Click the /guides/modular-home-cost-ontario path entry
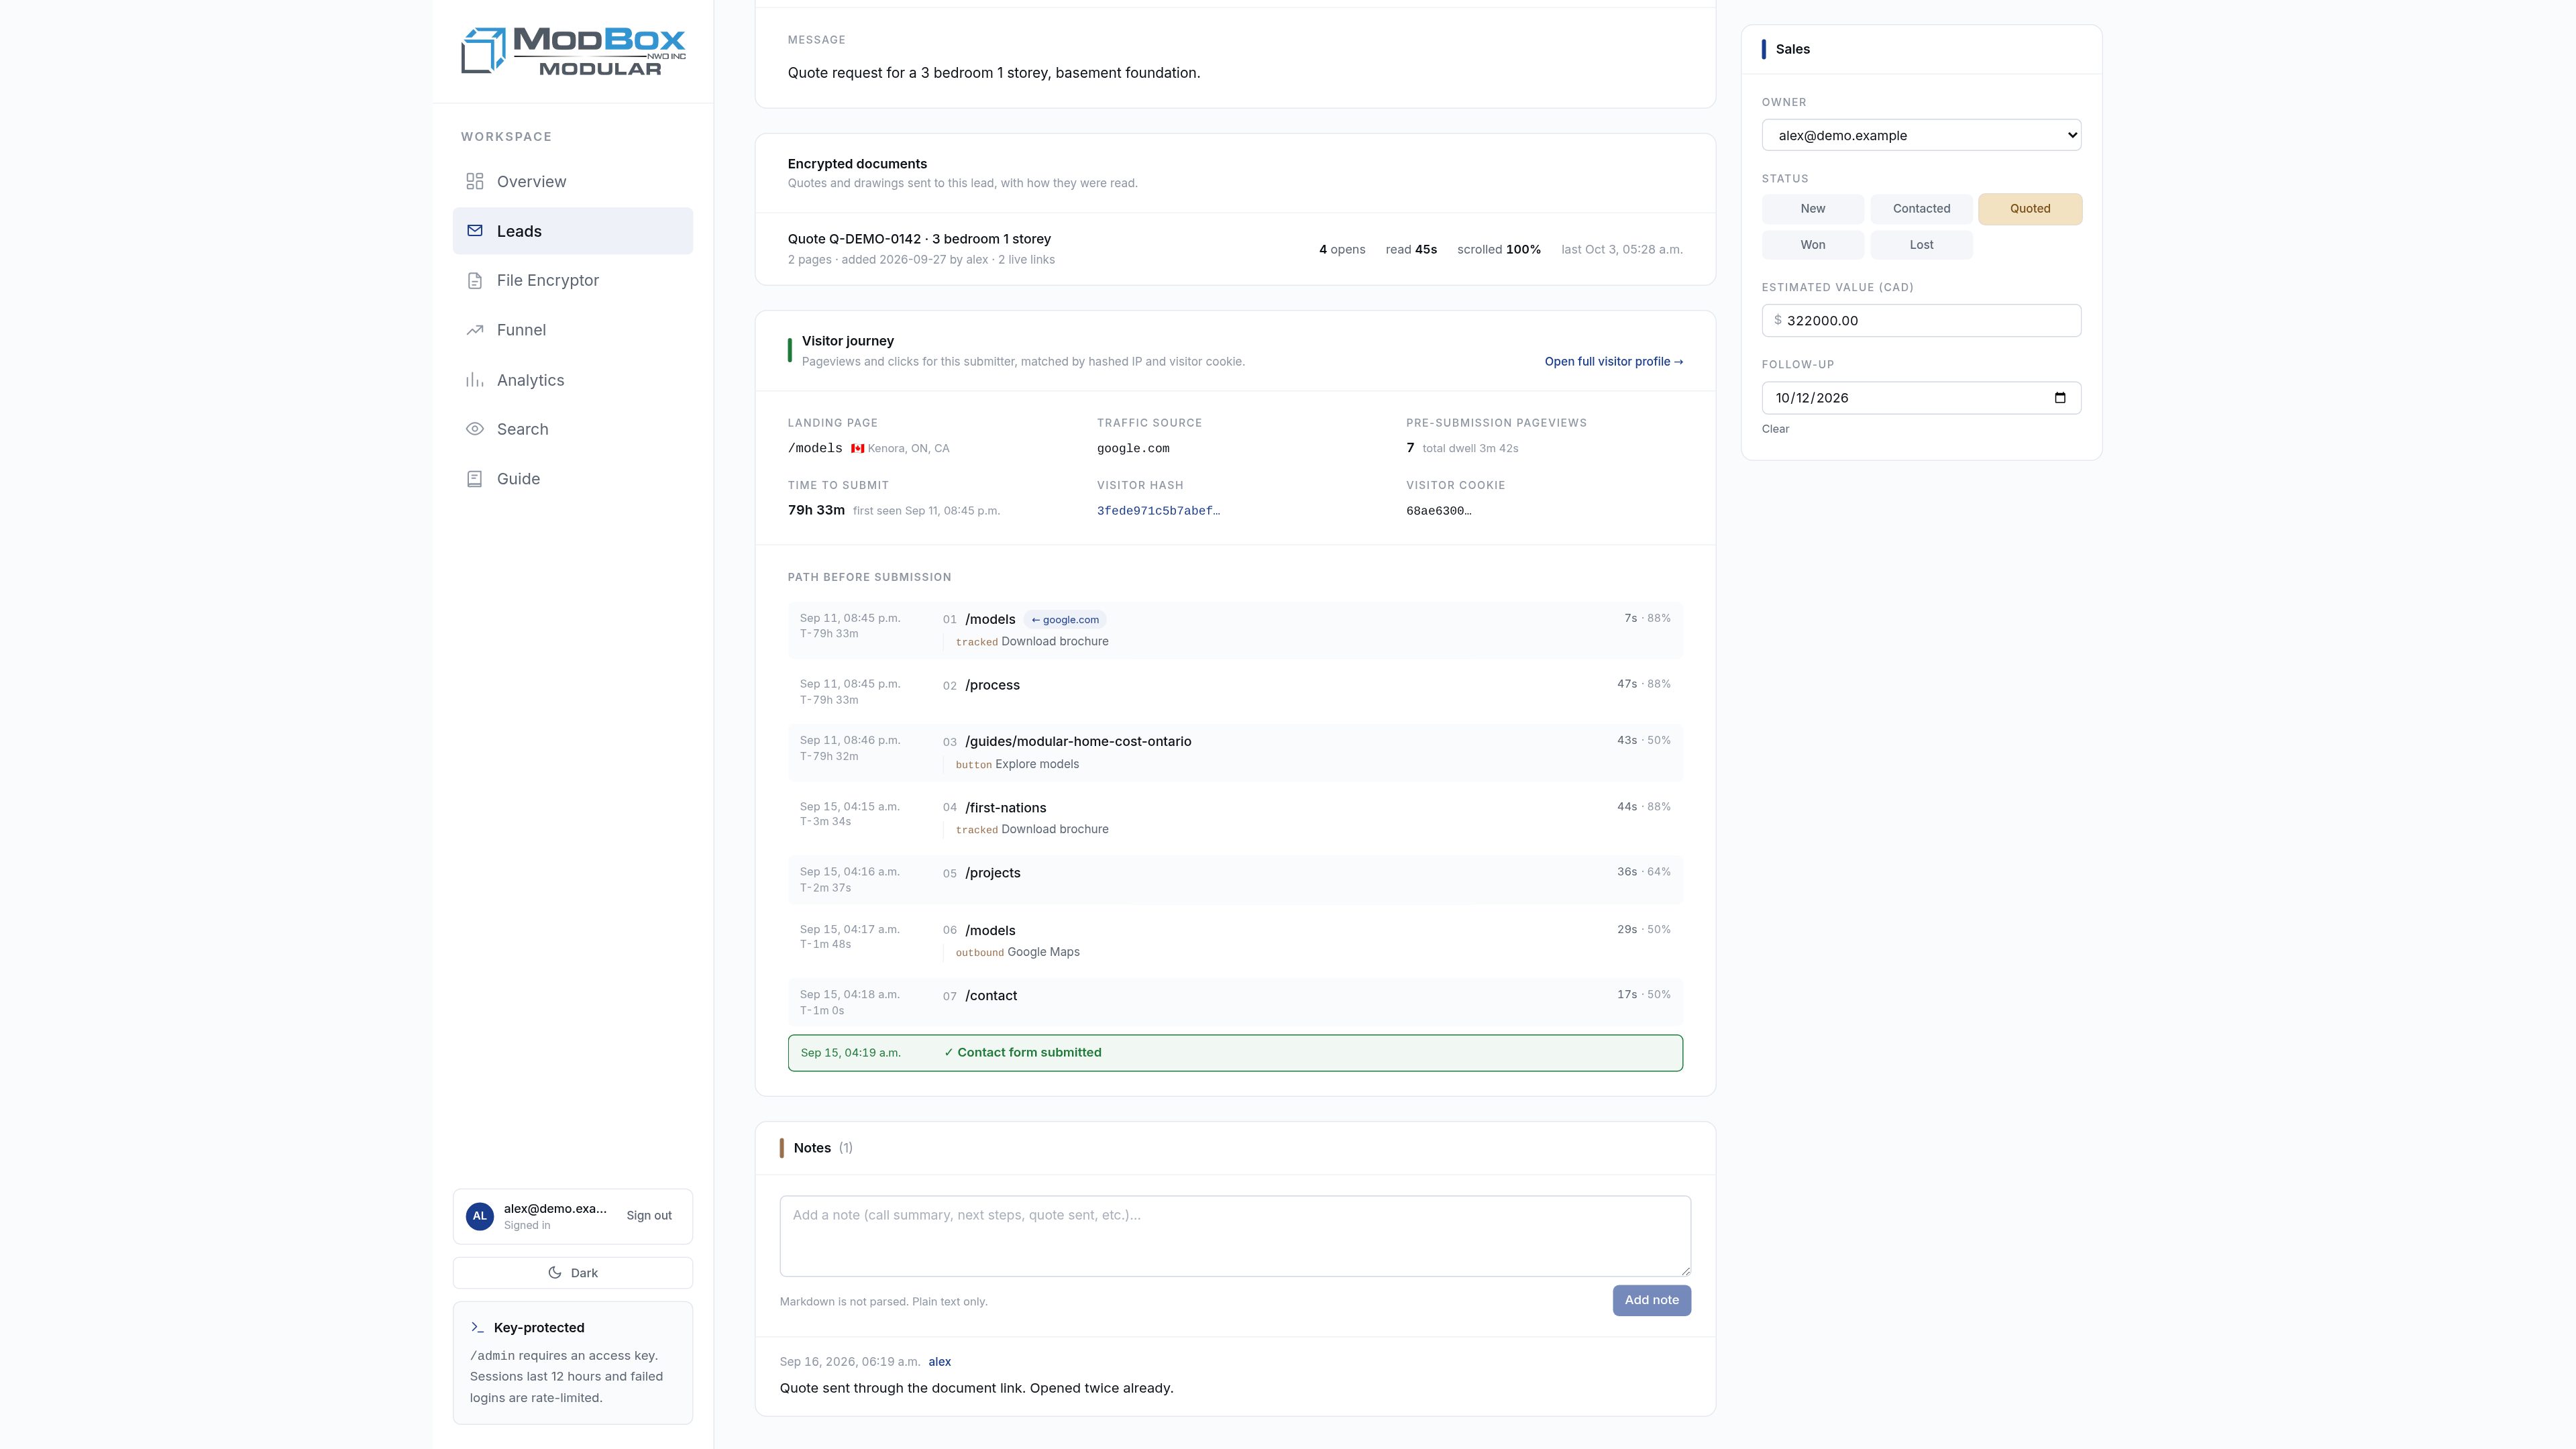Screen dimensions: 2576x1449 (x=1235, y=752)
